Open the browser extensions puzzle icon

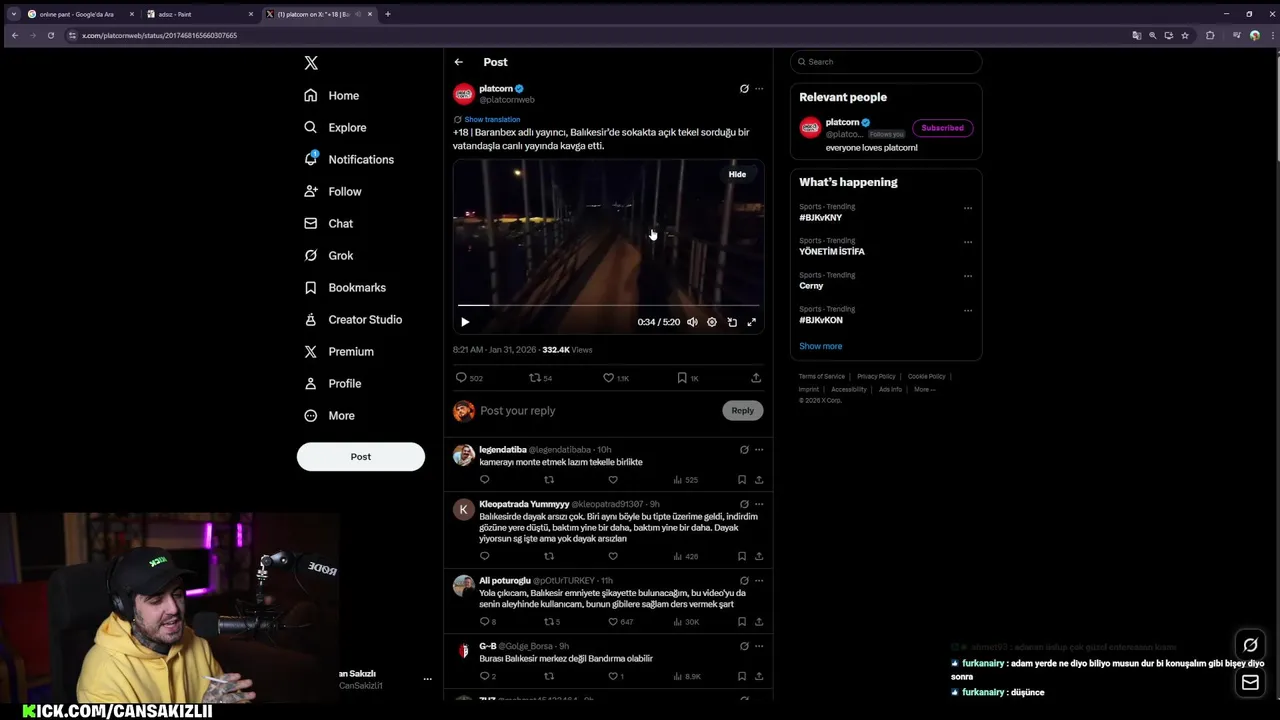tap(1210, 35)
